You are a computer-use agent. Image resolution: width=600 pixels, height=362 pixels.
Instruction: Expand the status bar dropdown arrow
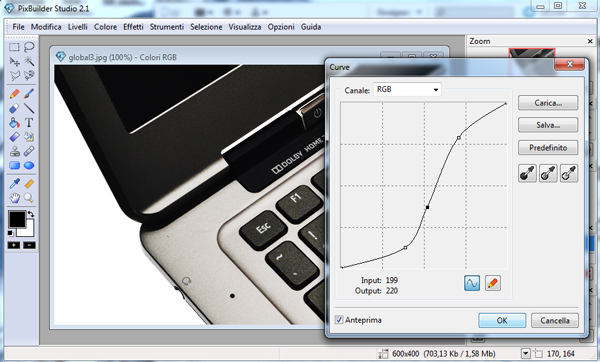tap(526, 354)
